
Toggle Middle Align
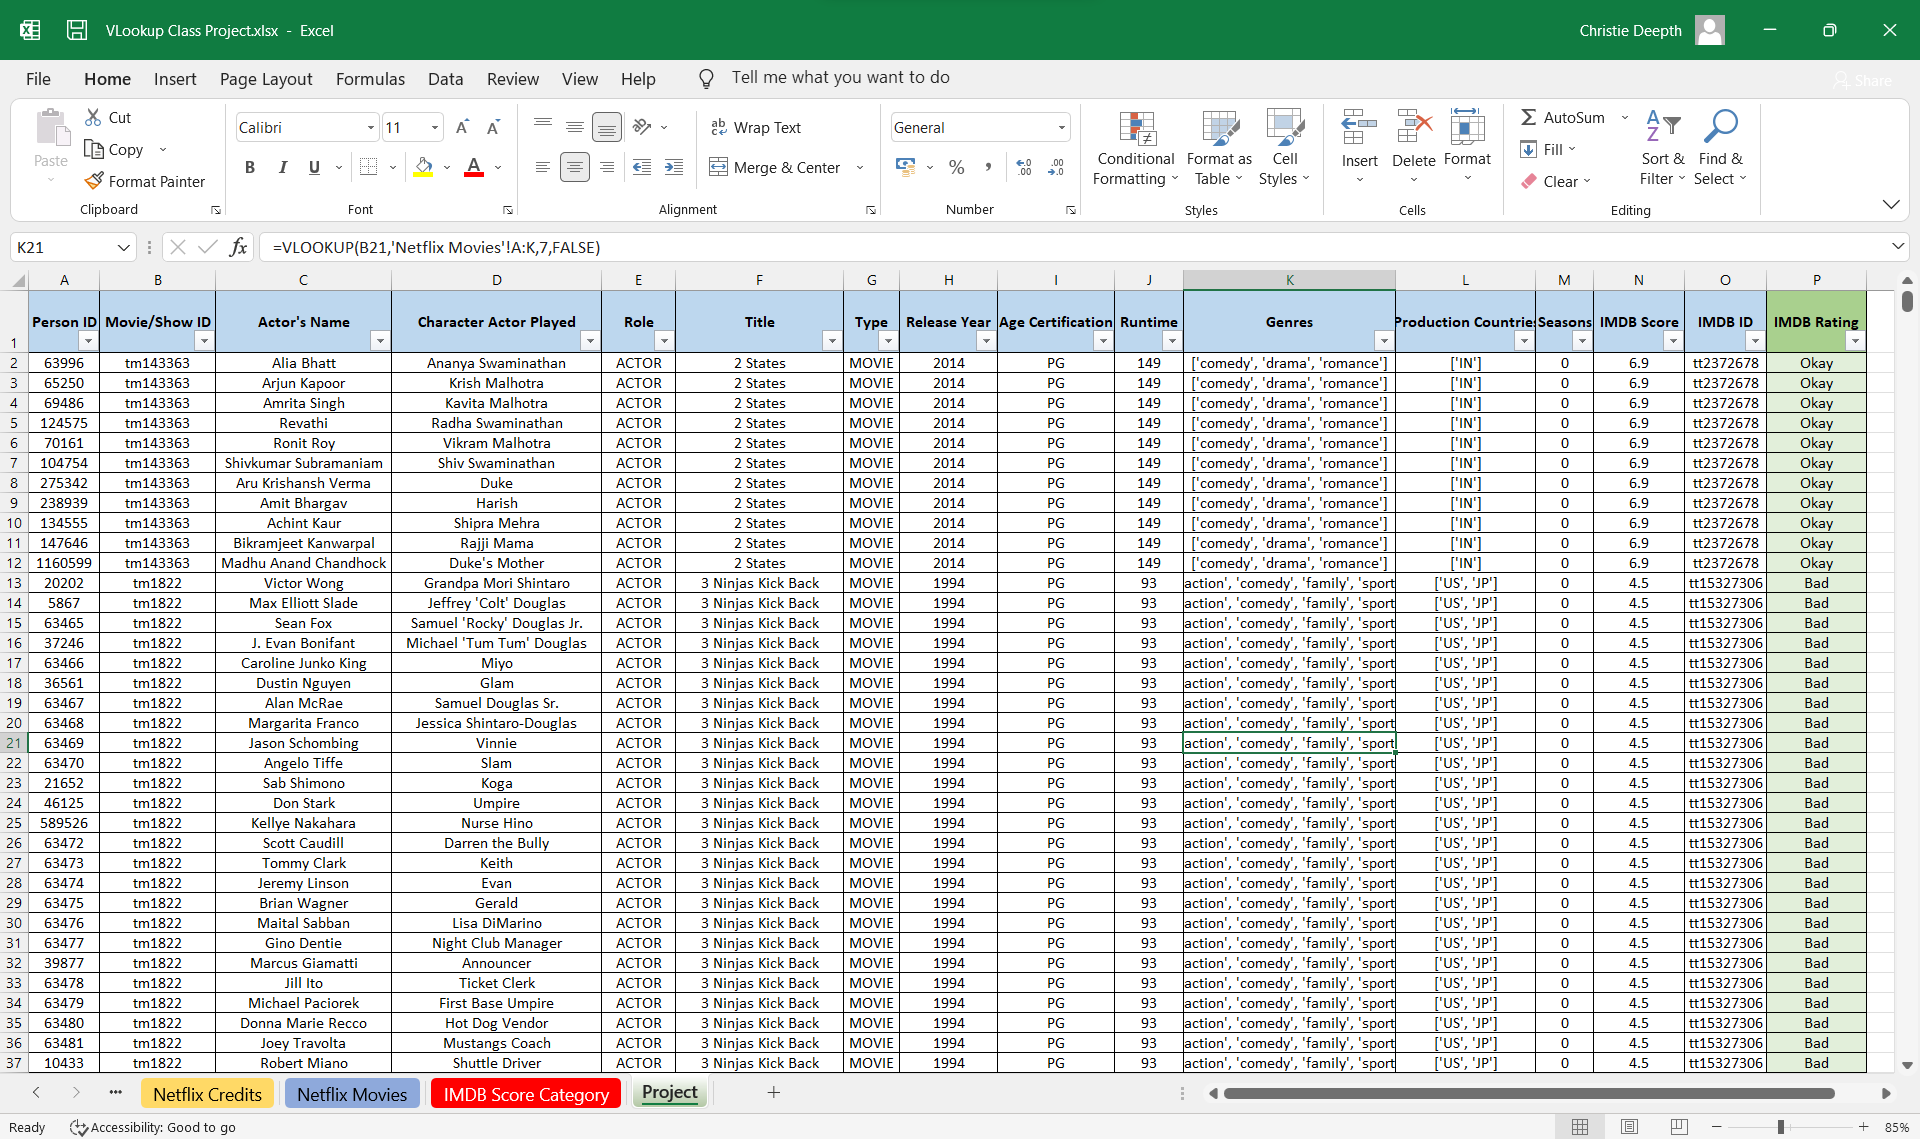point(574,127)
